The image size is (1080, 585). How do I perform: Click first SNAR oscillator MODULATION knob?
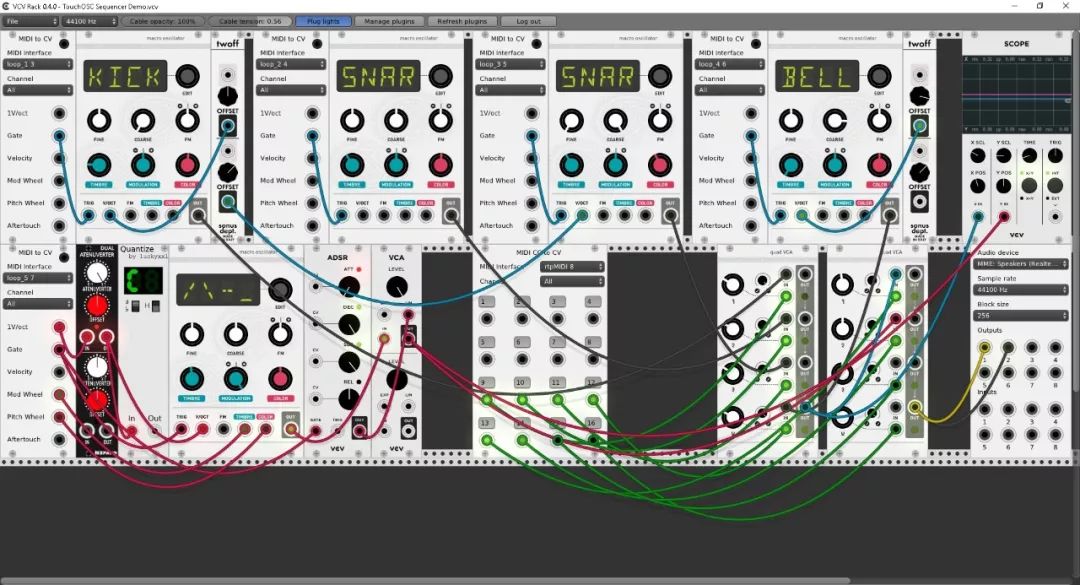(x=396, y=165)
